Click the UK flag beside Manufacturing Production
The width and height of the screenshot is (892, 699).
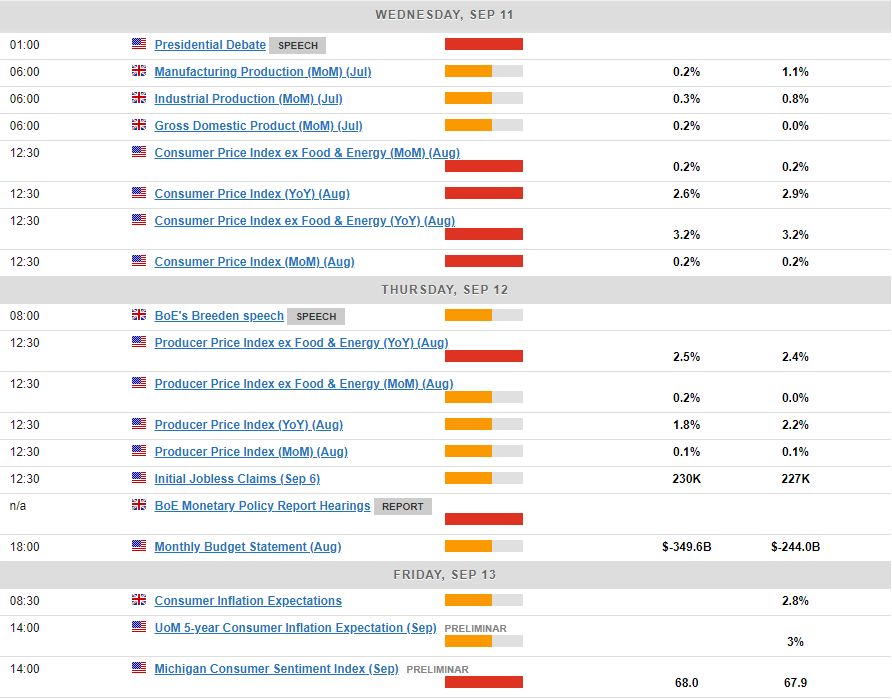(x=139, y=71)
